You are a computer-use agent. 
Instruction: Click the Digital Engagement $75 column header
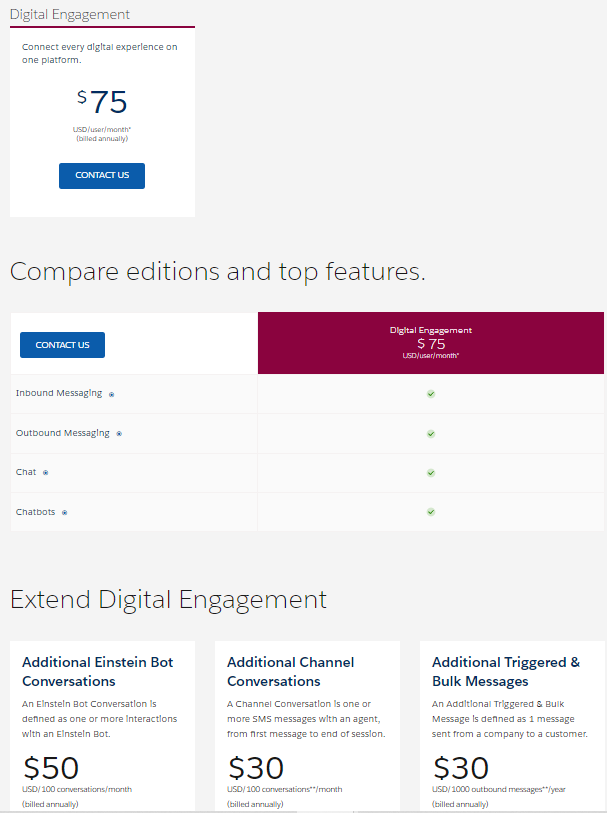431,343
